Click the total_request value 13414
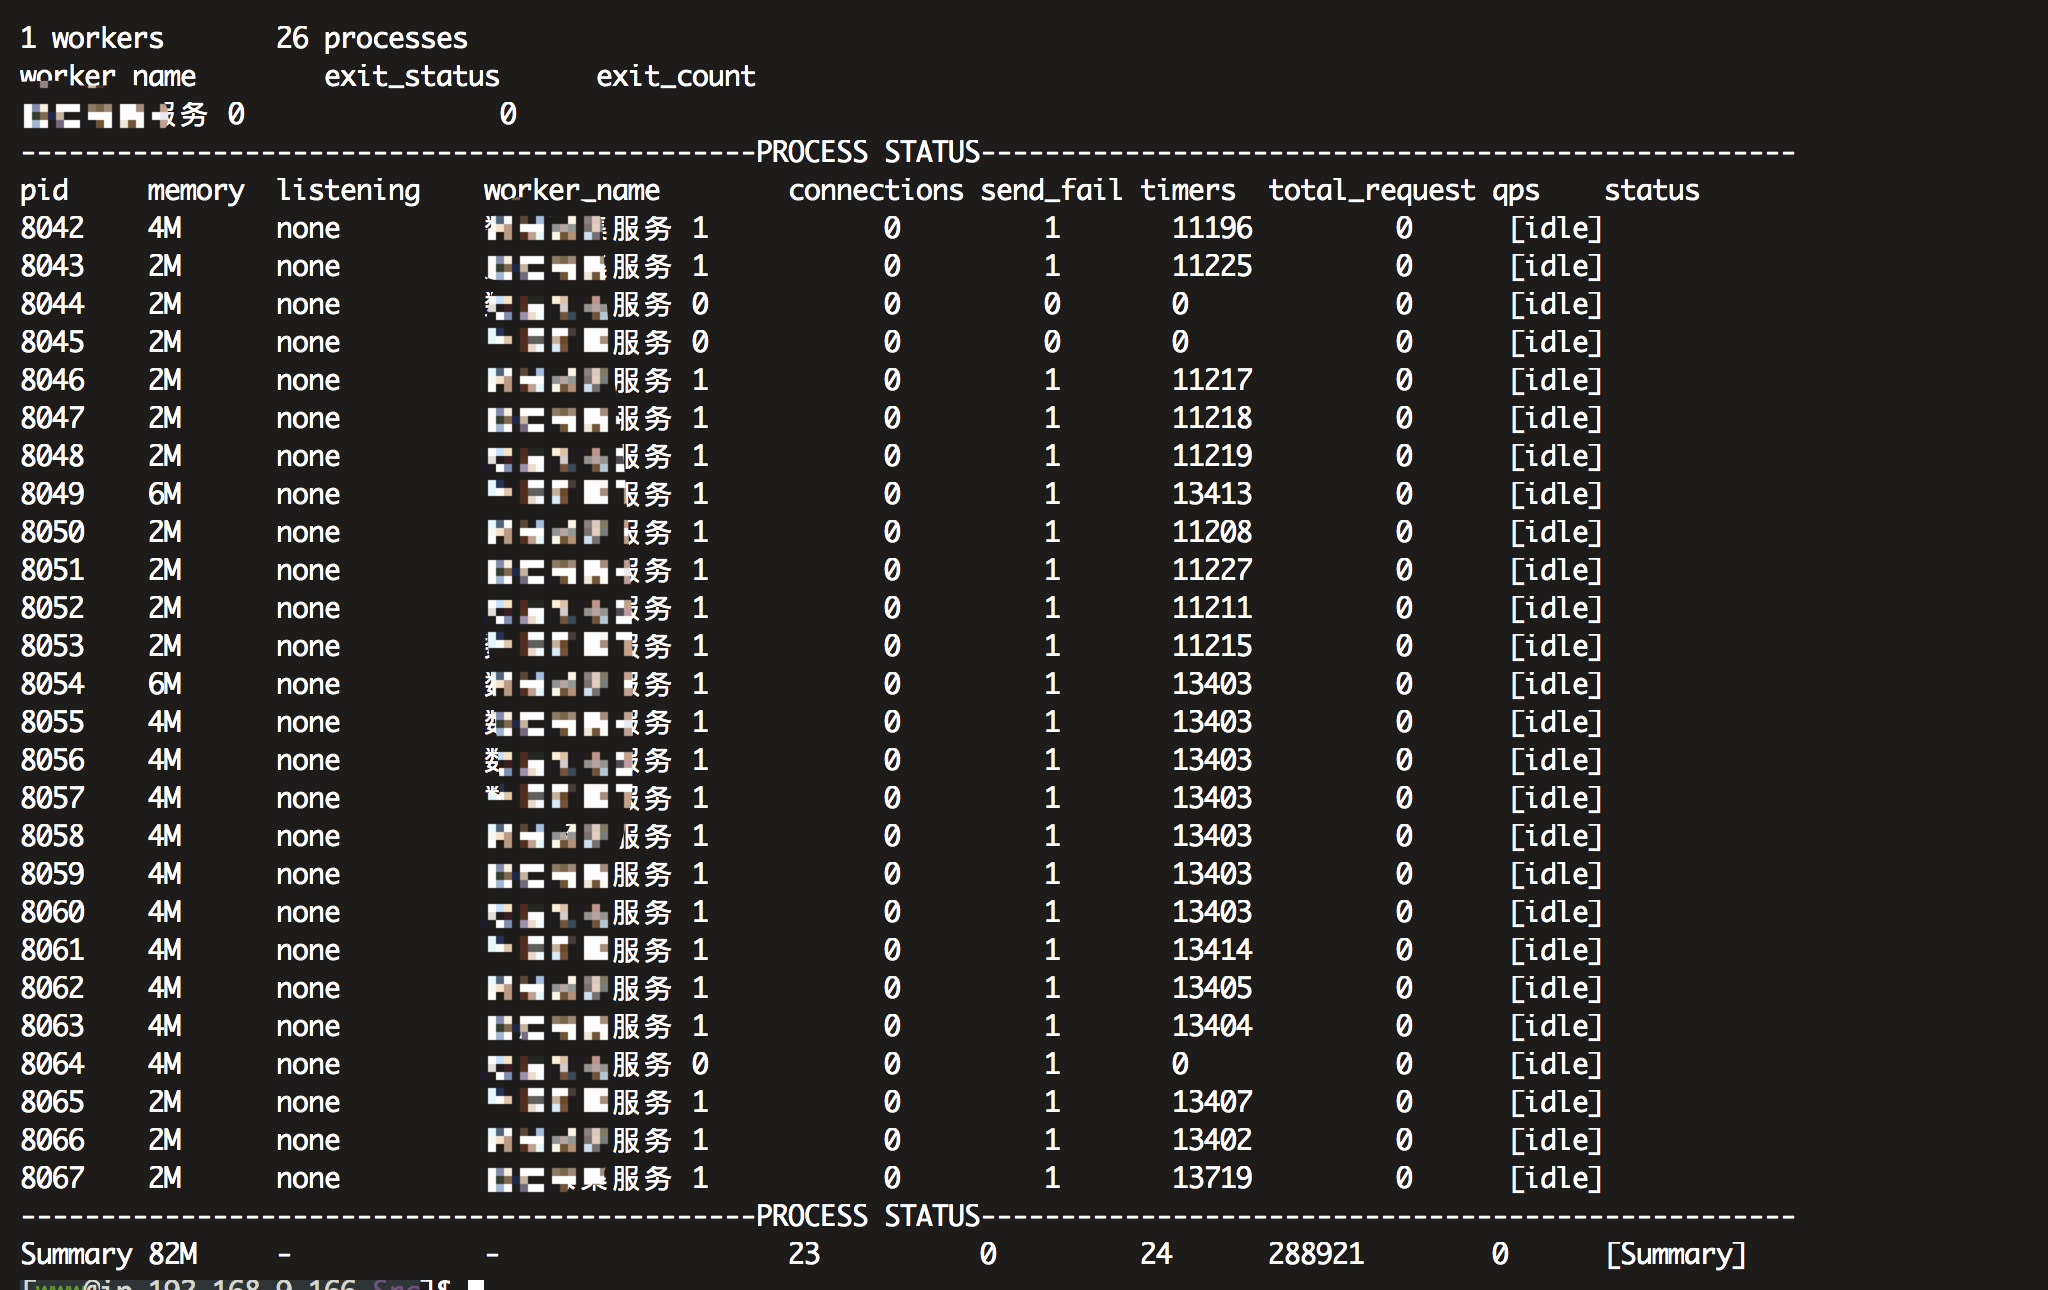2048x1290 pixels. pos(1212,950)
